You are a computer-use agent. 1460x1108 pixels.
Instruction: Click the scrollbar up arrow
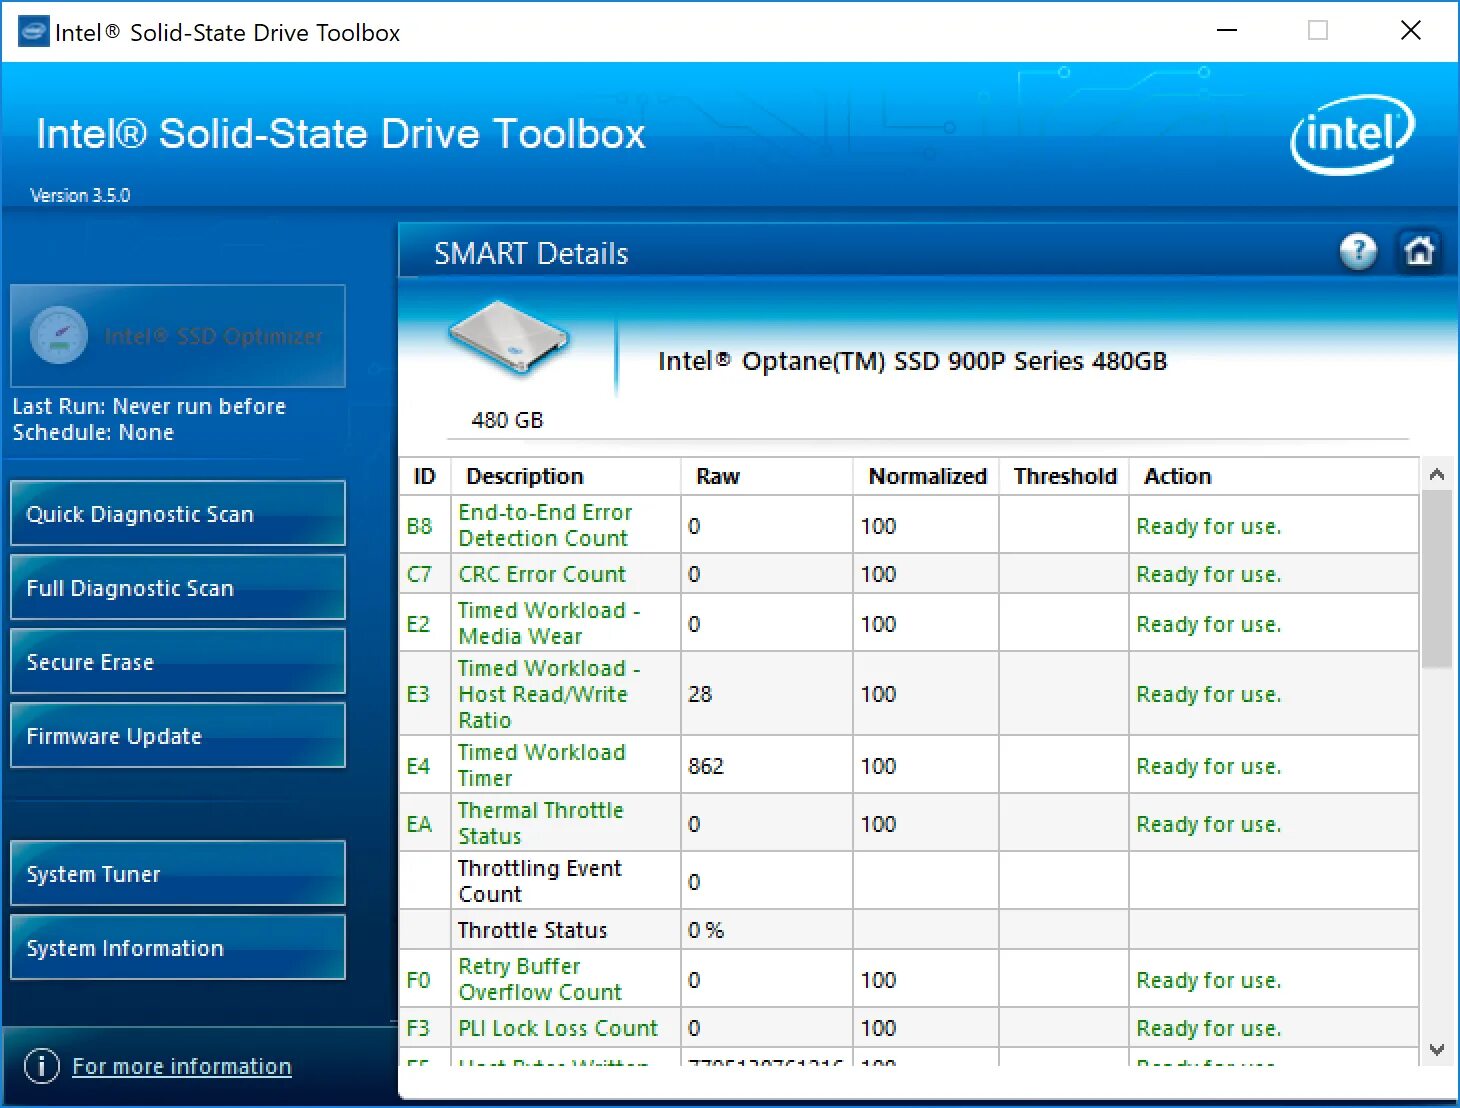point(1437,475)
